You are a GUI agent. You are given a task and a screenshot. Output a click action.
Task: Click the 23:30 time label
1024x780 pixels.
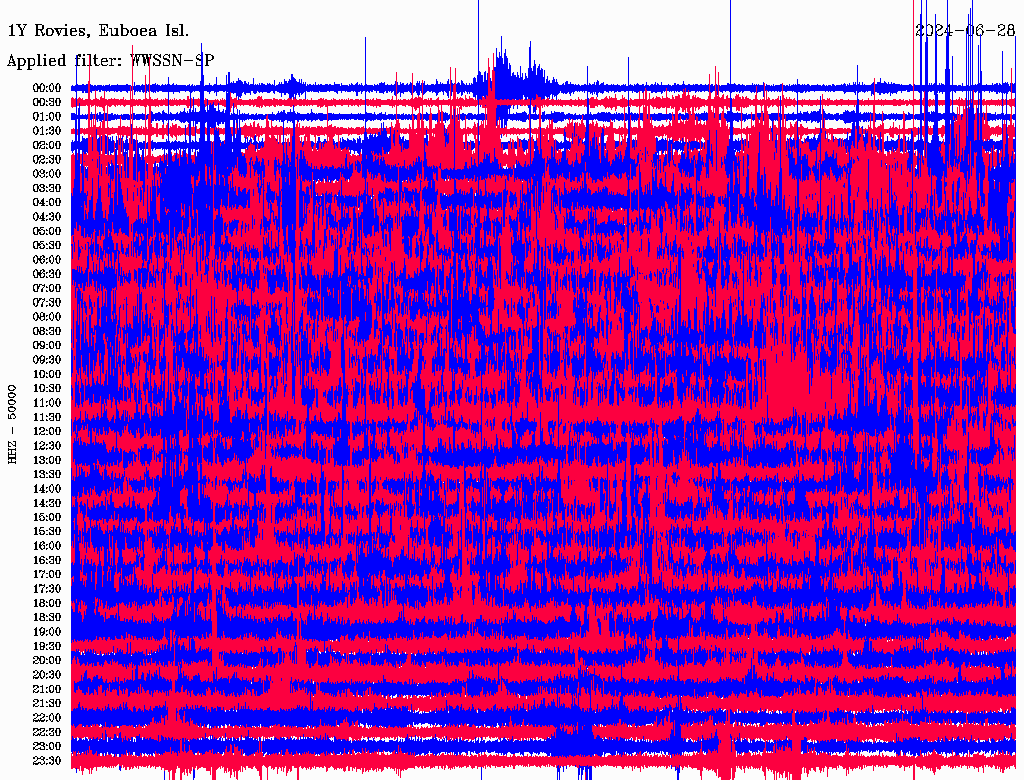(x=47, y=760)
